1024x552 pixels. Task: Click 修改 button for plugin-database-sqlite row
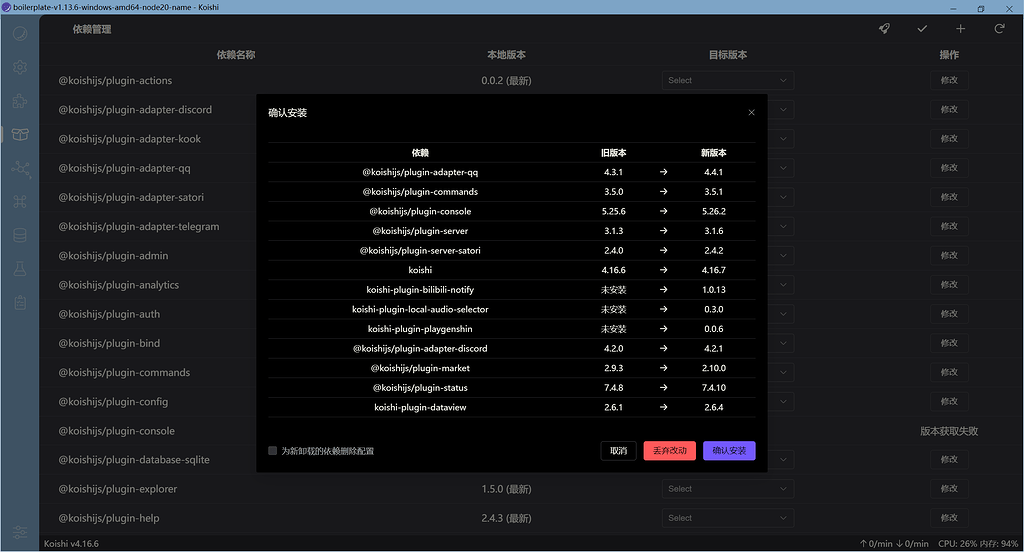pos(948,460)
